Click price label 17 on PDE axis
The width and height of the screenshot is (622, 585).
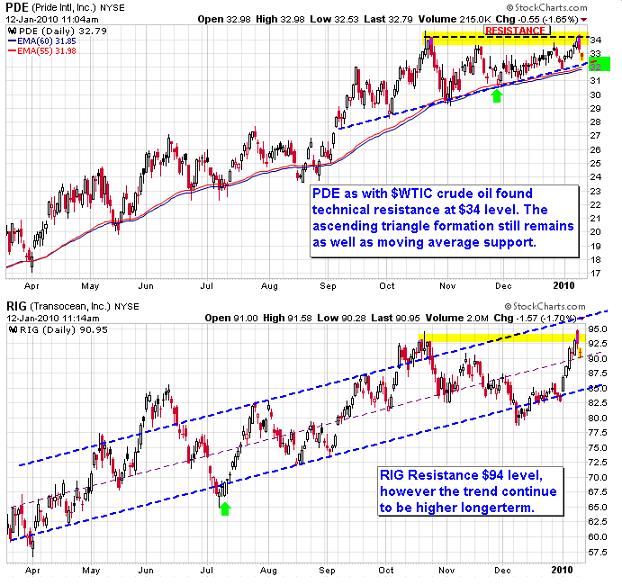pos(595,273)
